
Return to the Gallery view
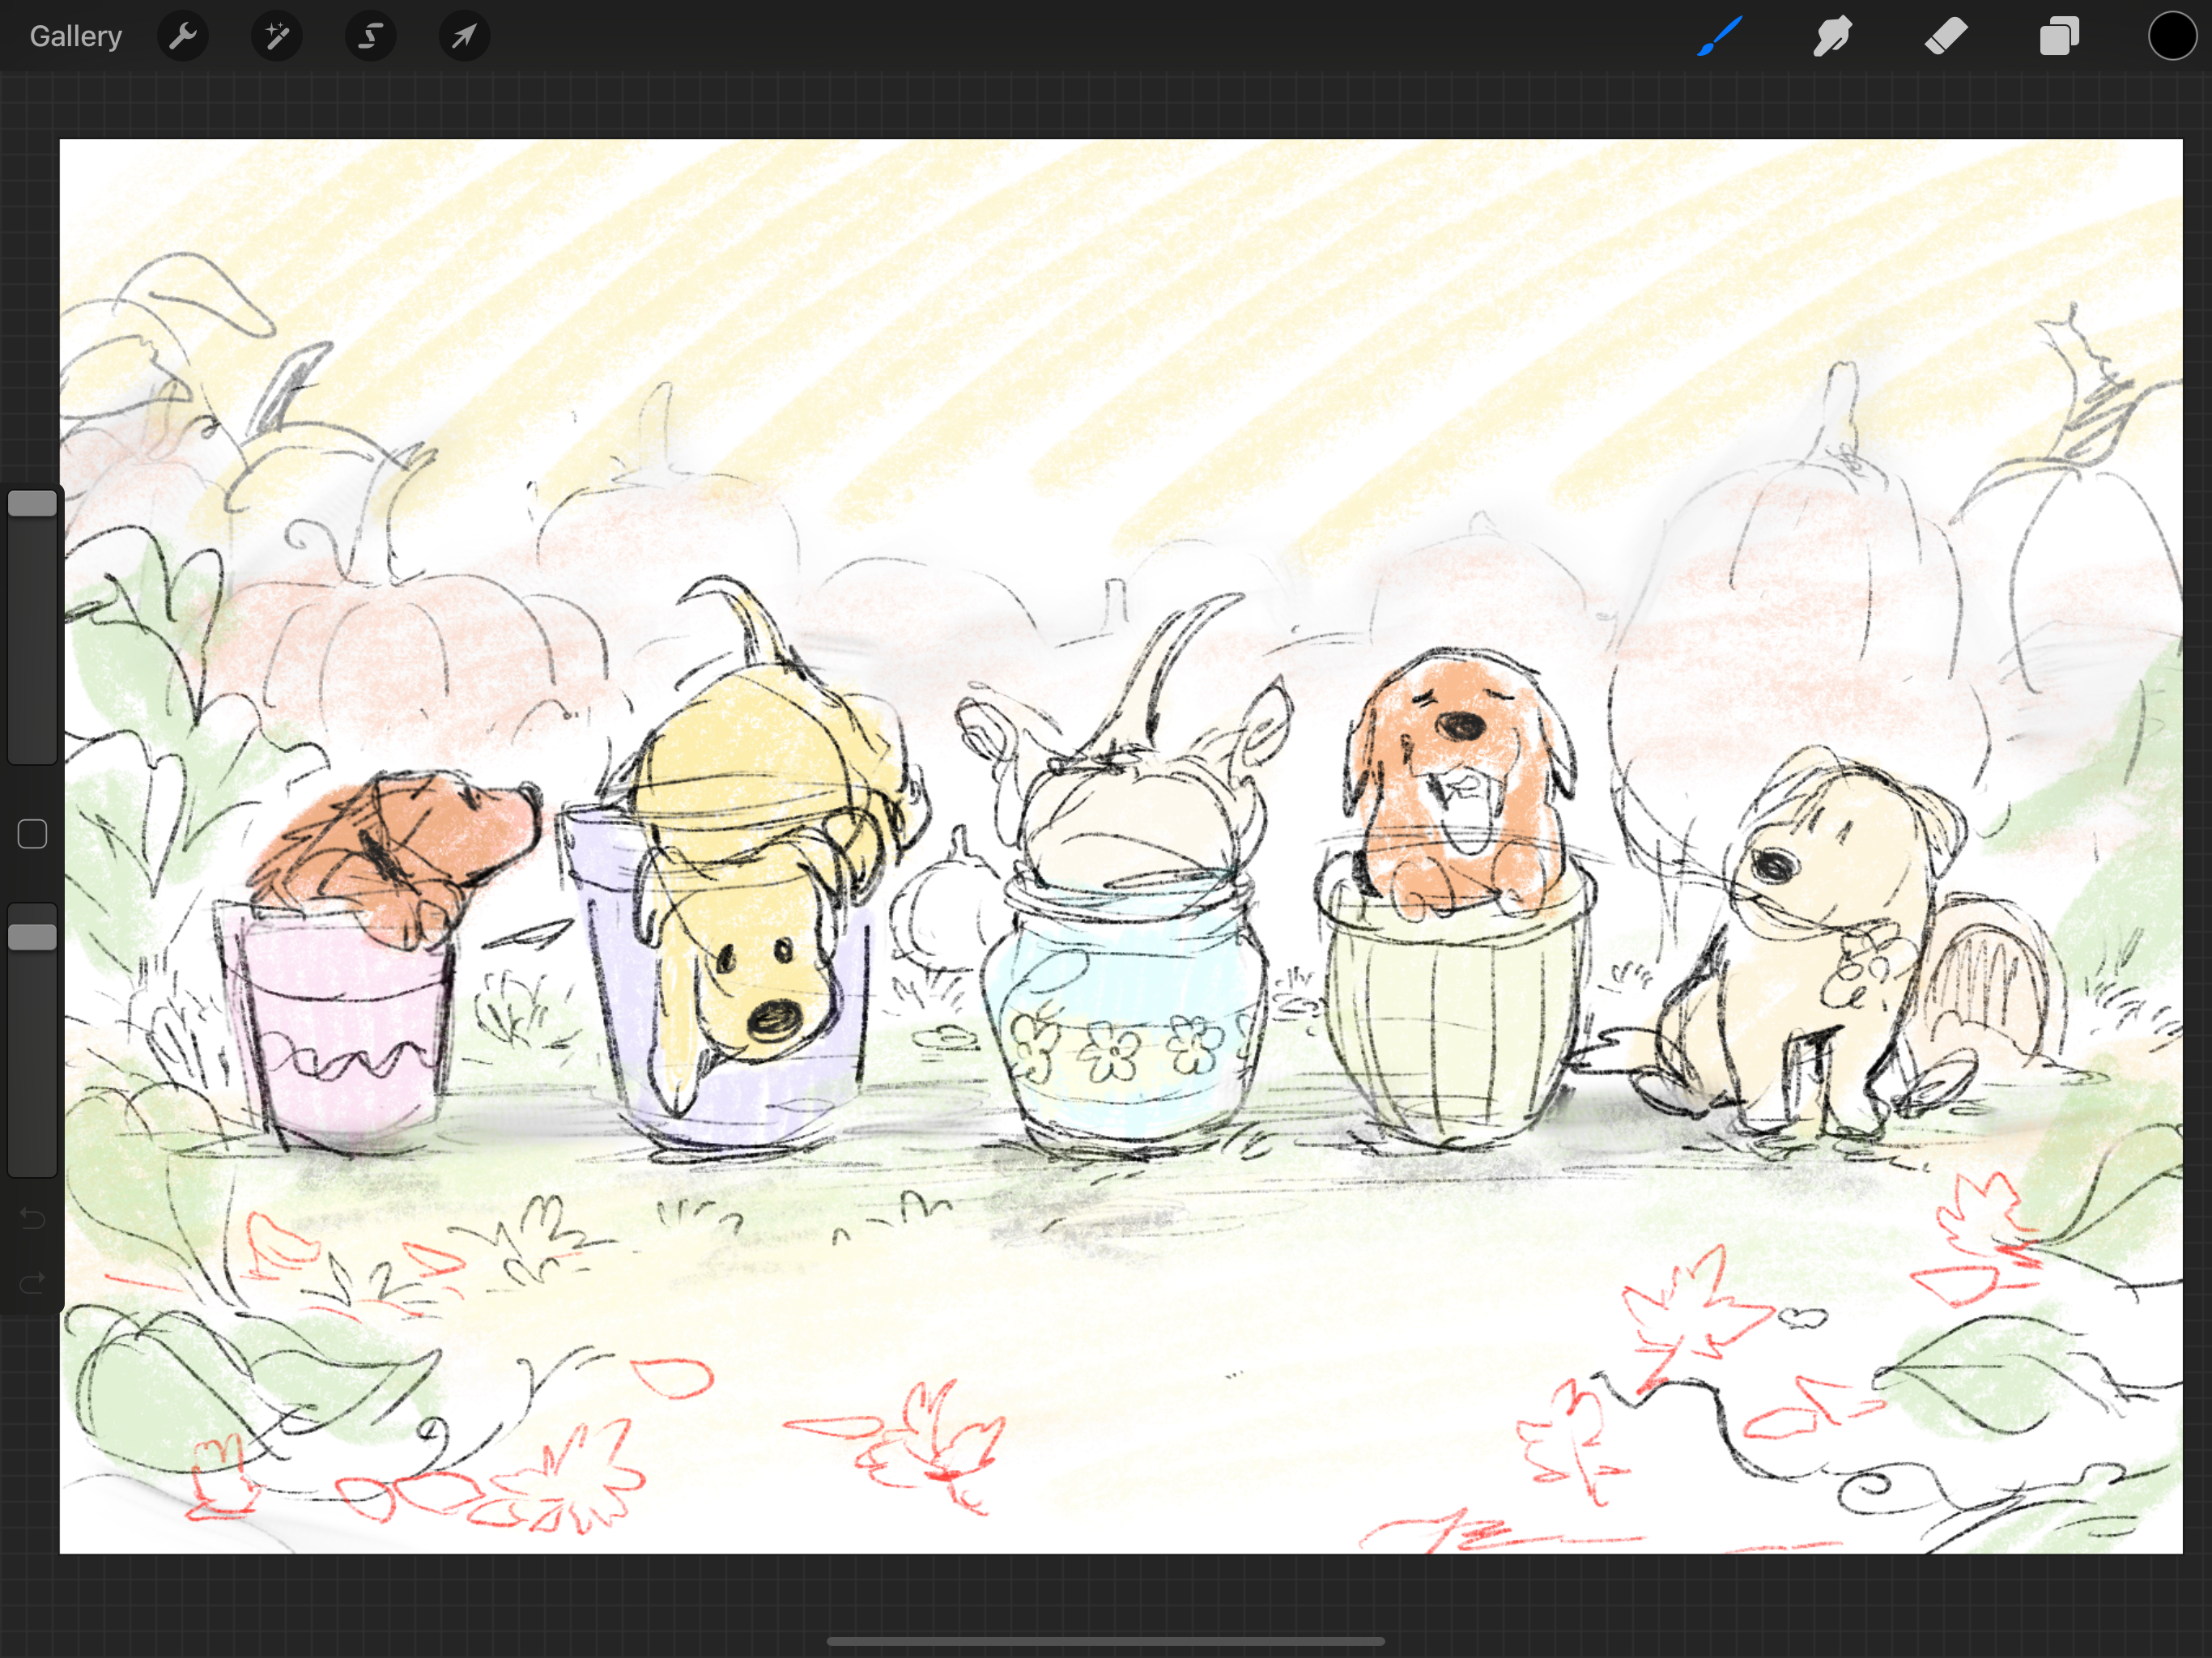click(x=75, y=37)
